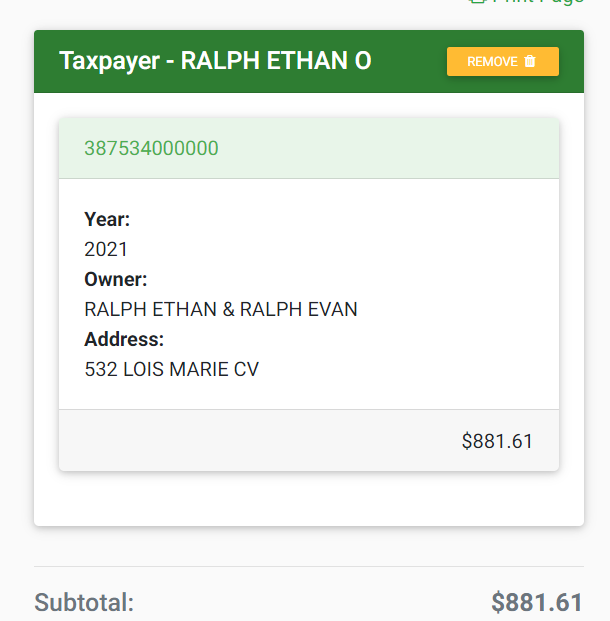The image size is (610, 621).
Task: Click the trash can icon in REMOVE button
Action: pos(530,61)
